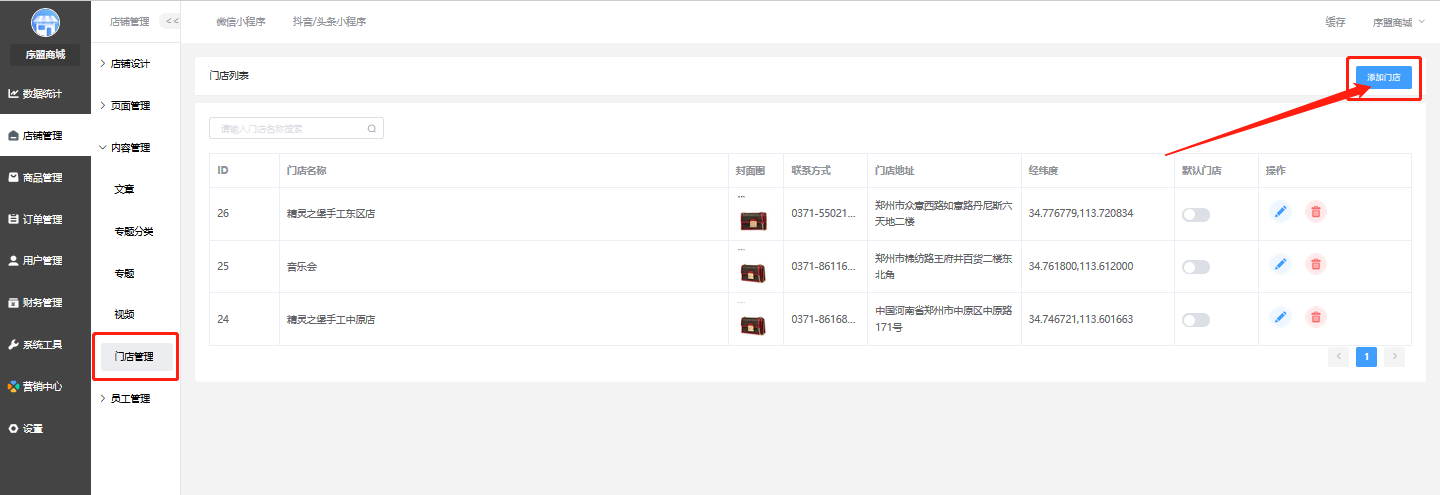The height and width of the screenshot is (495, 1440).
Task: Select 专题 under 内容管理
Action: tap(124, 273)
